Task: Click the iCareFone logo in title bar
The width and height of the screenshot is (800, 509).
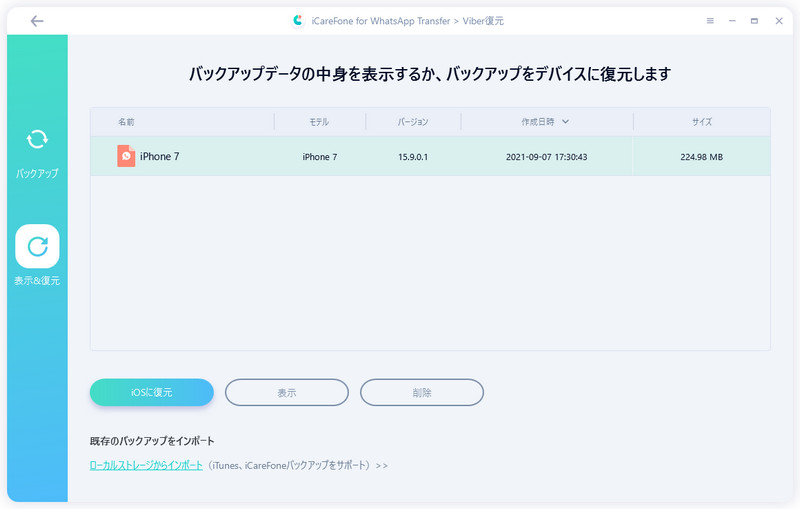Action: point(297,21)
